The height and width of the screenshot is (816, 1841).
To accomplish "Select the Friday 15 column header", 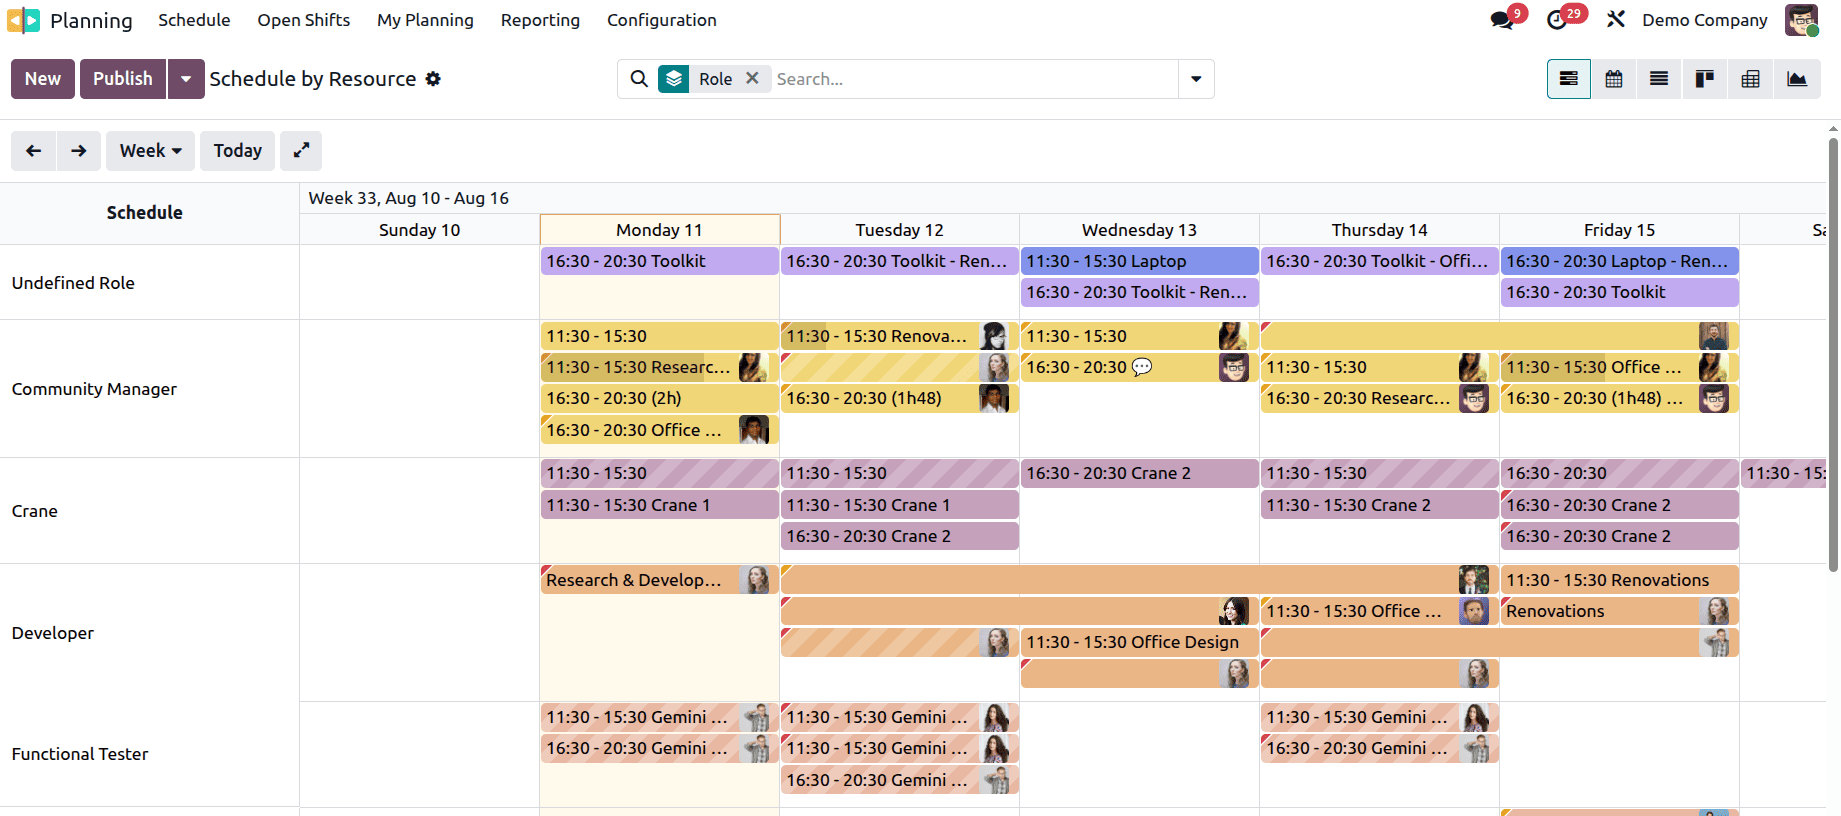I will click(x=1620, y=230).
